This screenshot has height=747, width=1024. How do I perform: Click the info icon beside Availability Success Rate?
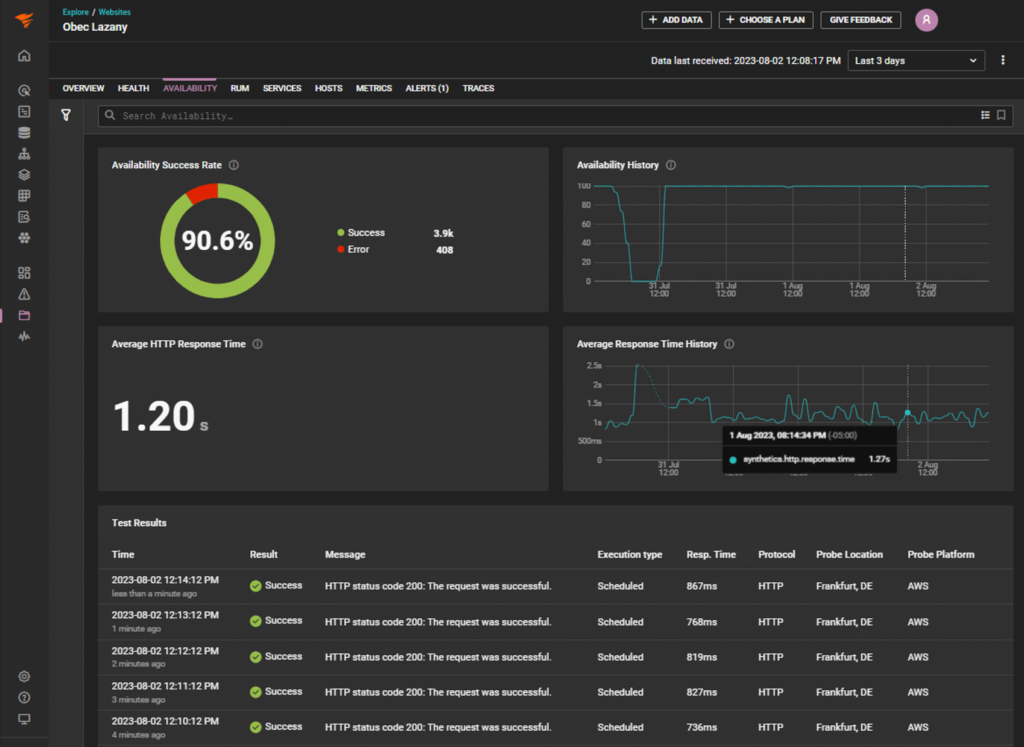(234, 165)
